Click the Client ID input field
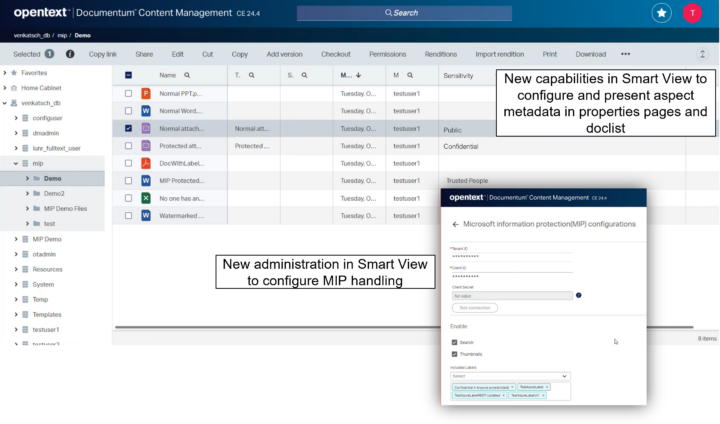720x424 pixels. coord(512,276)
